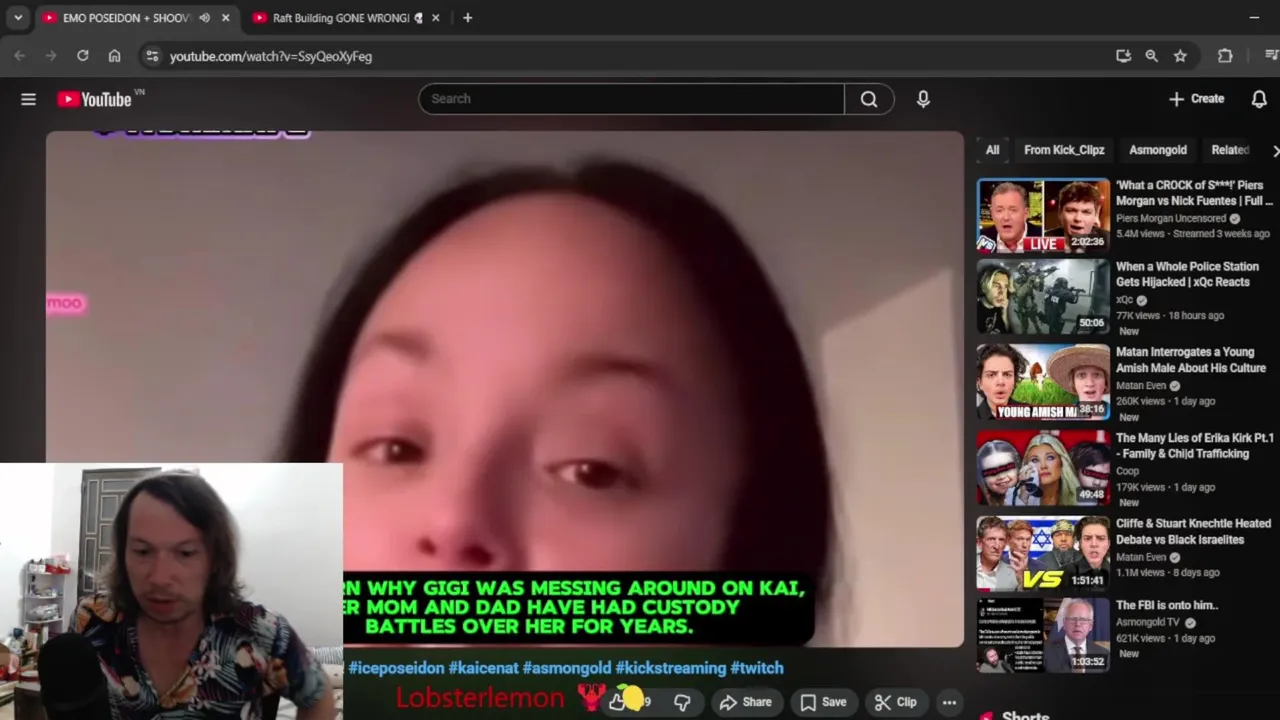The width and height of the screenshot is (1280, 720).
Task: Visit the Asmongold TV channel link
Action: coord(1148,622)
